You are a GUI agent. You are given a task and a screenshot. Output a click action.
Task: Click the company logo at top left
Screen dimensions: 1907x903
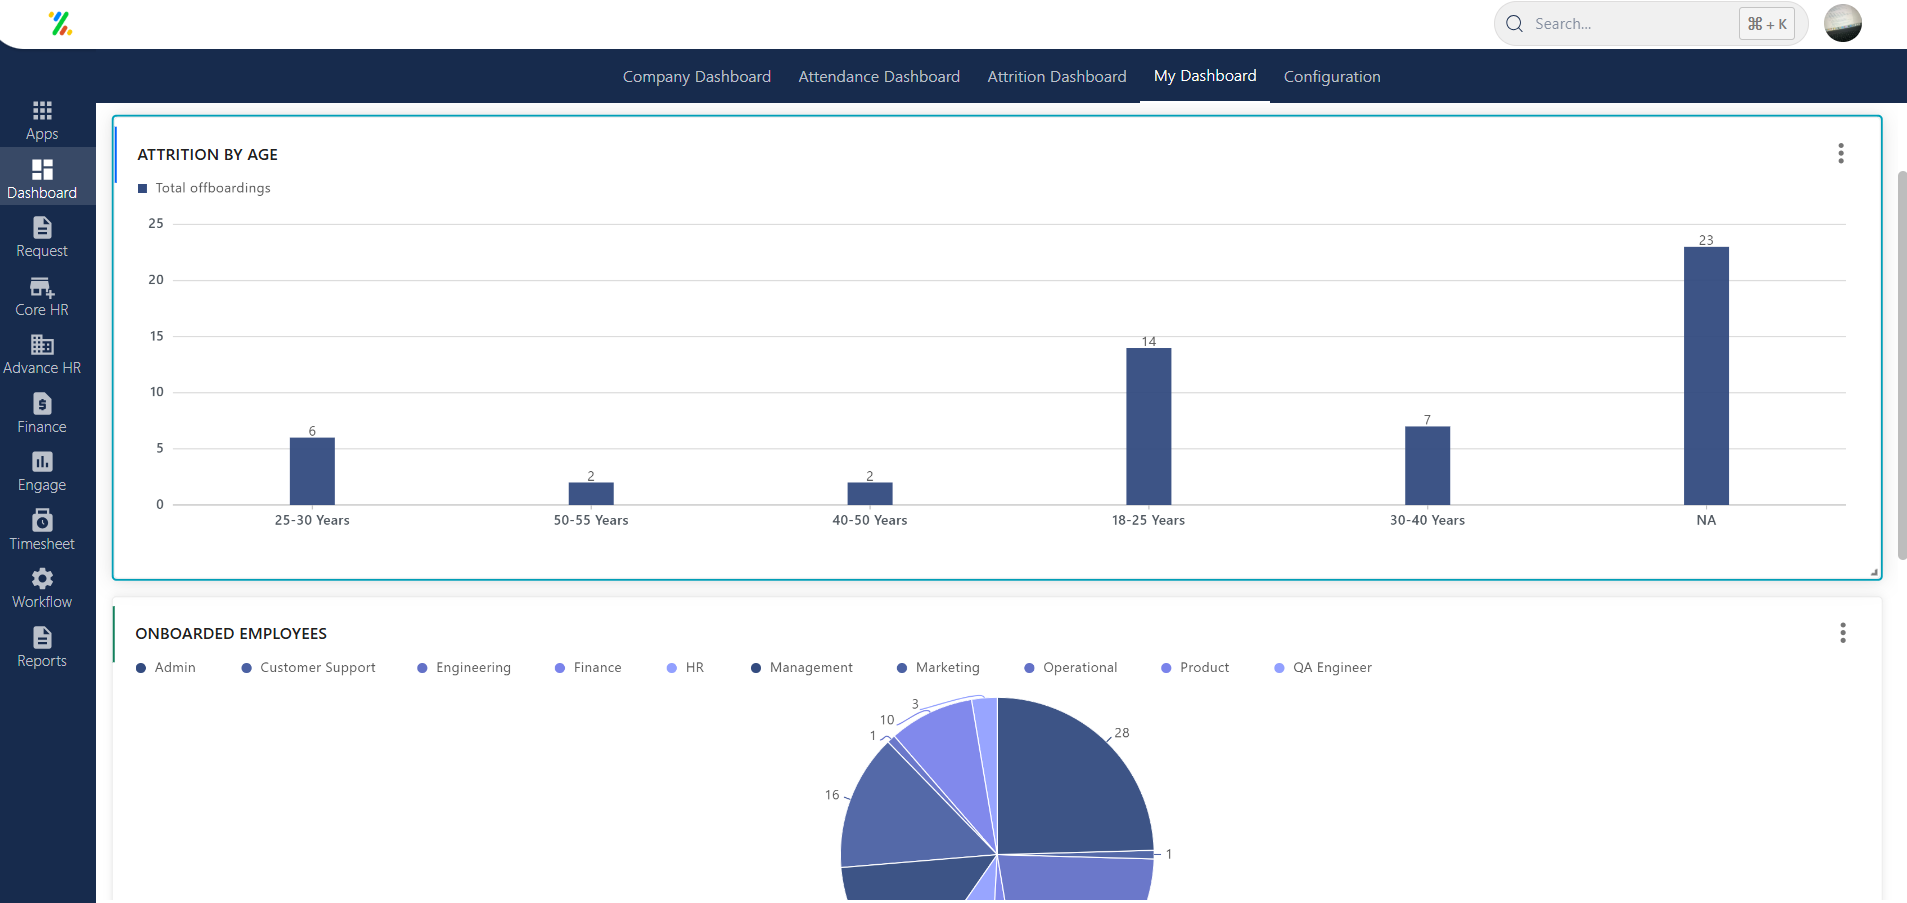(61, 23)
